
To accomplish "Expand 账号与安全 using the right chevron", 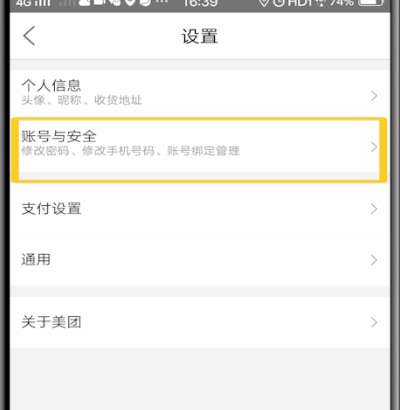I will coord(374,147).
